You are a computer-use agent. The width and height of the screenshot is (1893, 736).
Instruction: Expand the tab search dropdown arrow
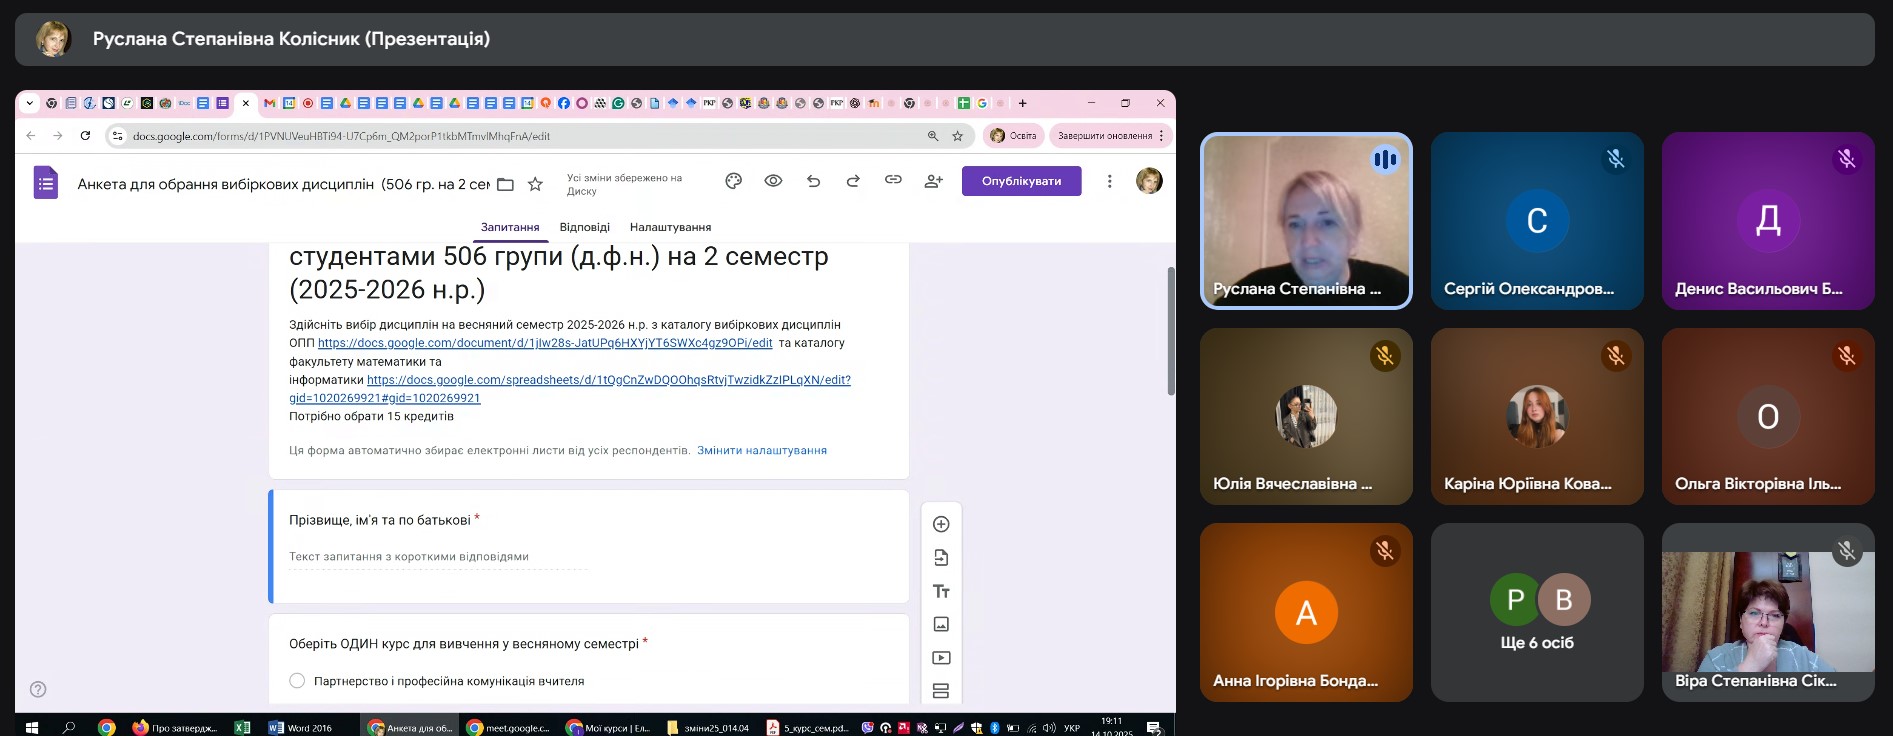(29, 103)
